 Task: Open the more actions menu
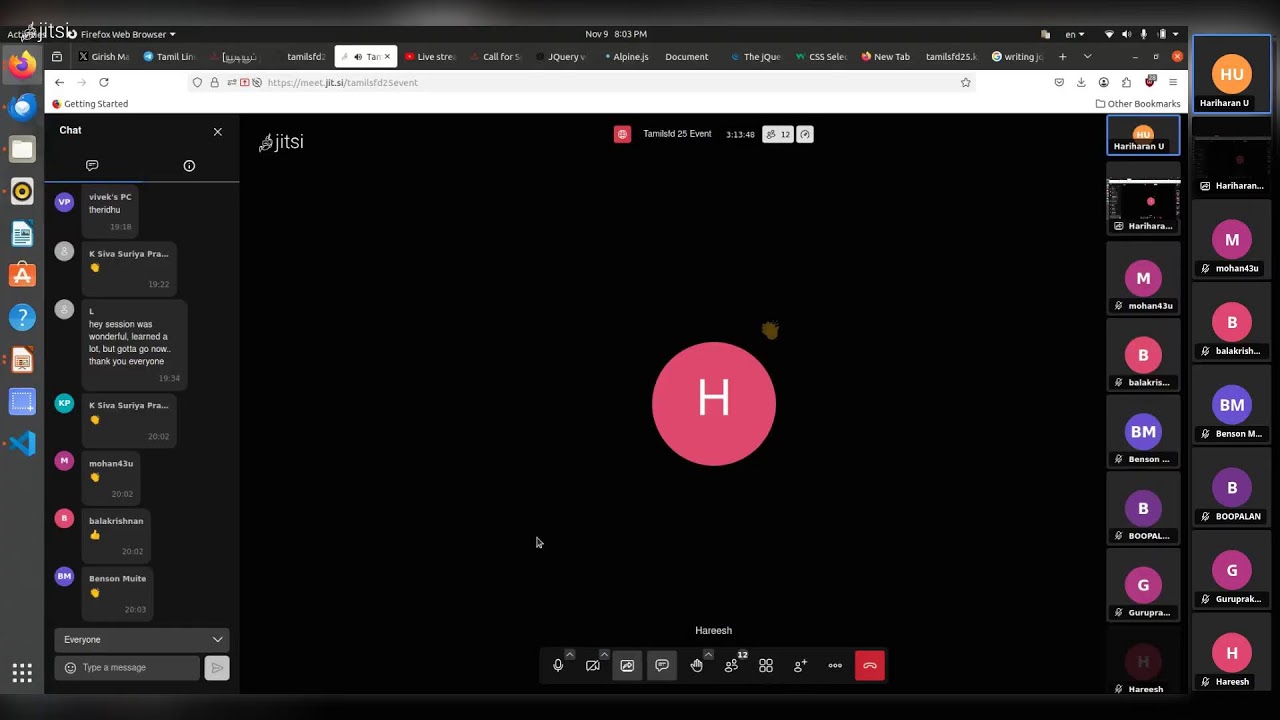coord(835,666)
